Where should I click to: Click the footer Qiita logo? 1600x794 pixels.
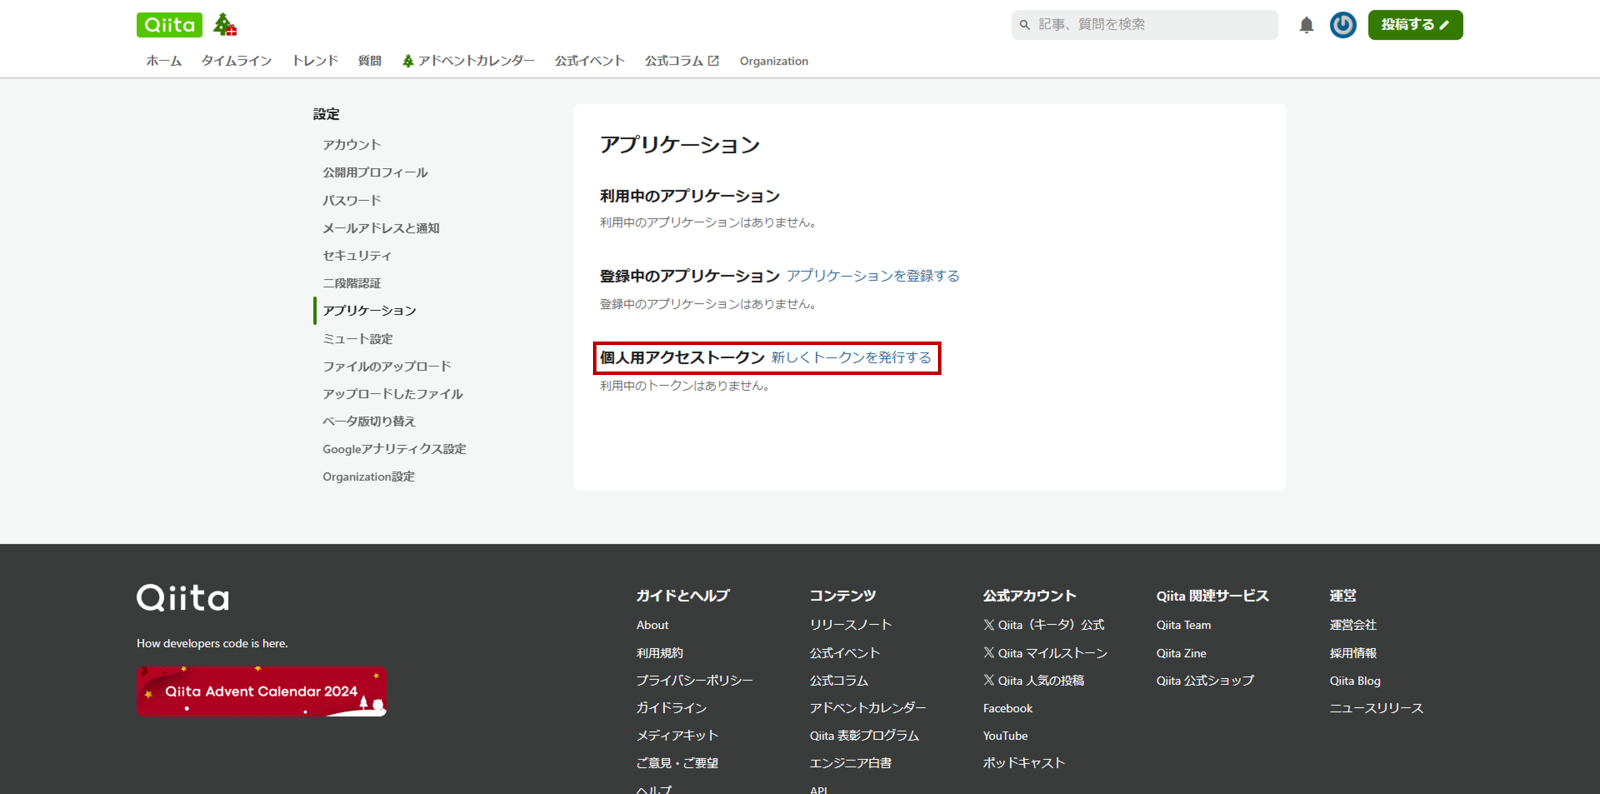183,598
